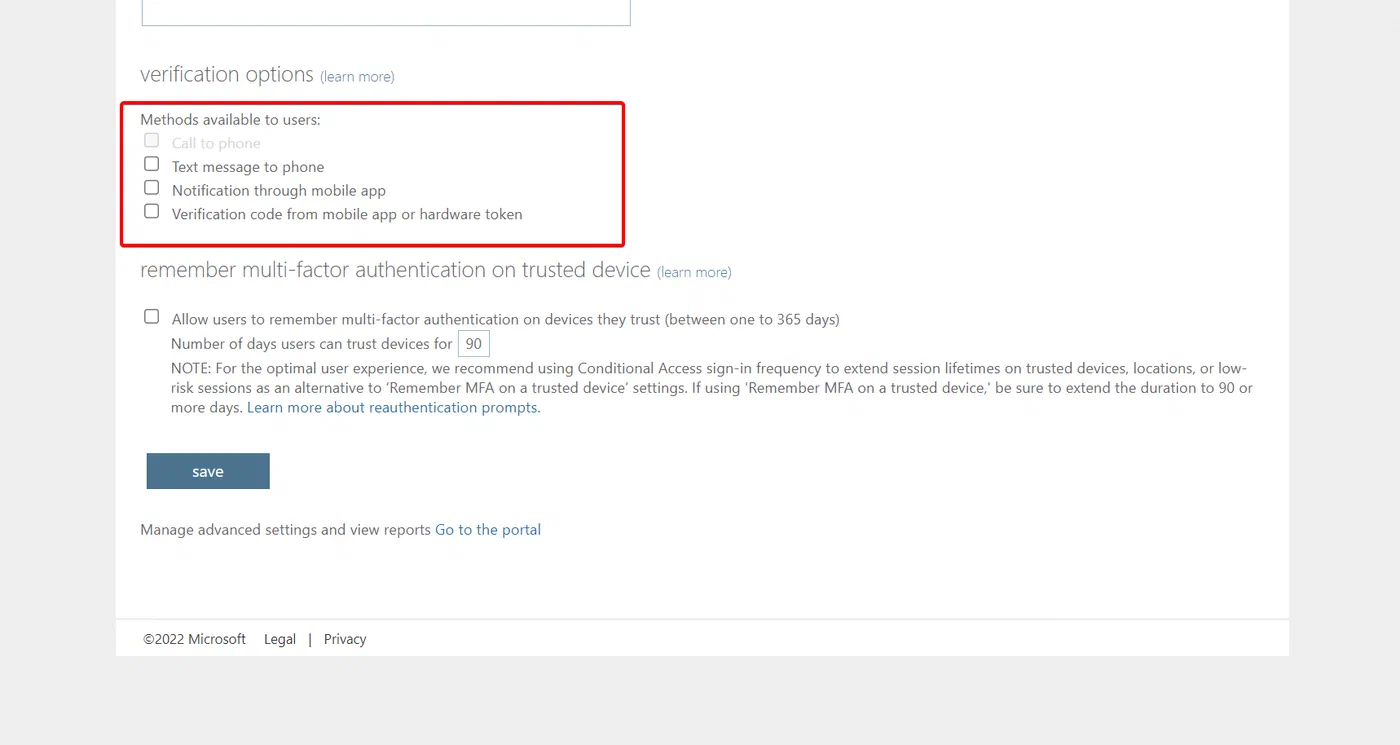
Task: Toggle Allow users to remember MFA checkbox
Action: [152, 316]
